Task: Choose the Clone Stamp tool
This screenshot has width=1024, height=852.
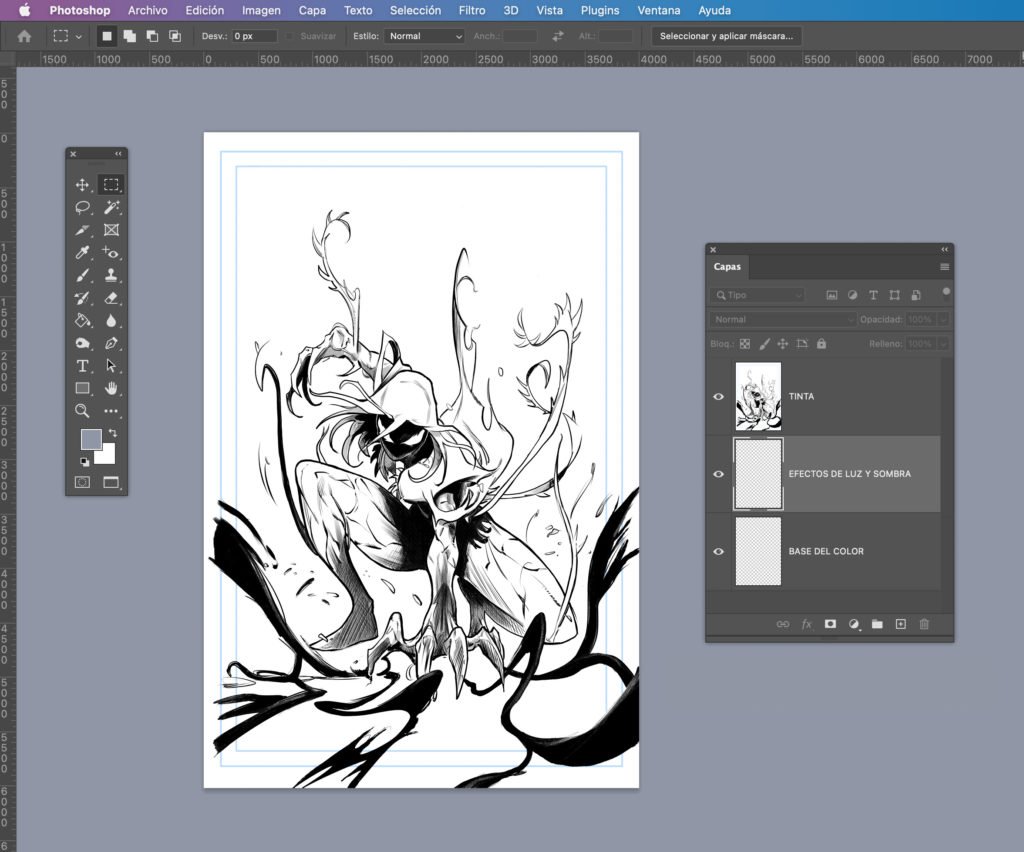Action: (111, 275)
